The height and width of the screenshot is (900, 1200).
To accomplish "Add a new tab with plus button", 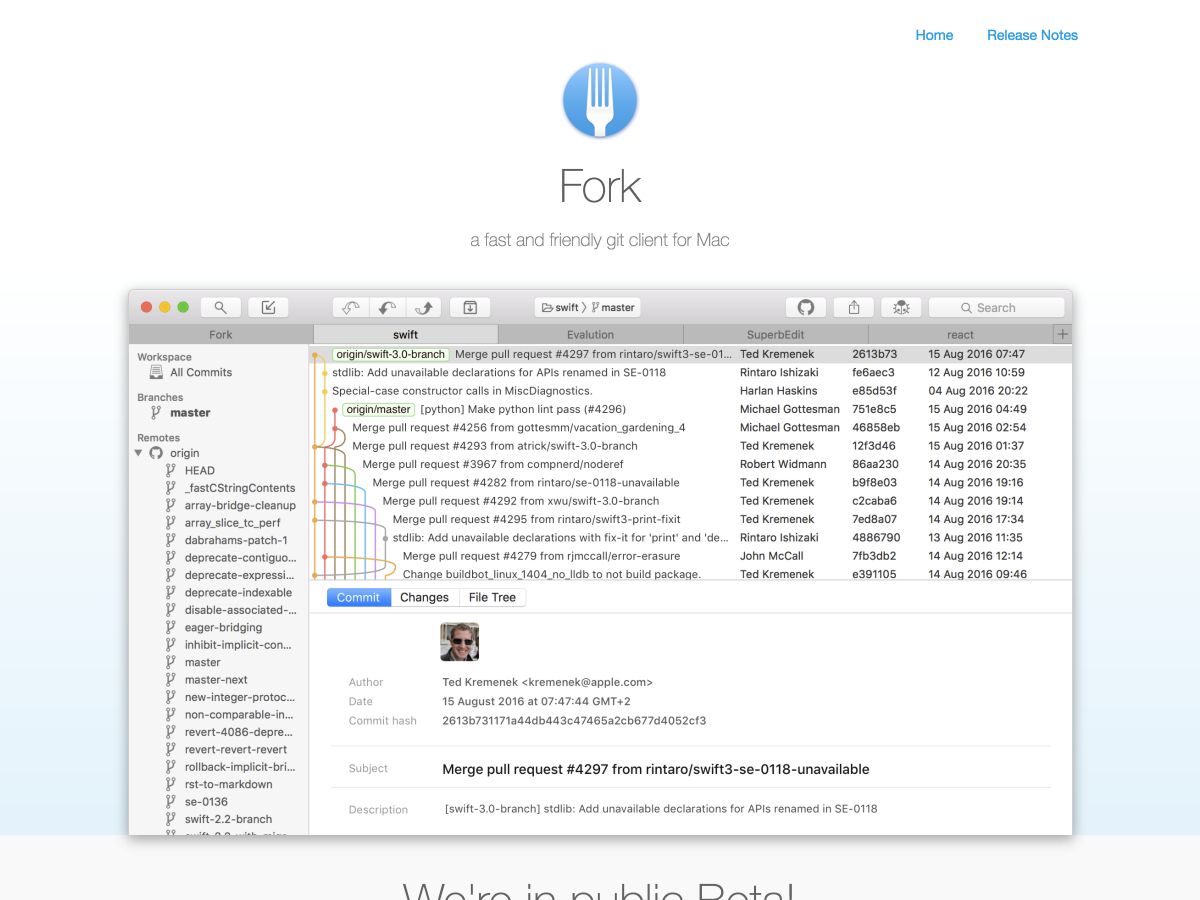I will coord(1063,334).
